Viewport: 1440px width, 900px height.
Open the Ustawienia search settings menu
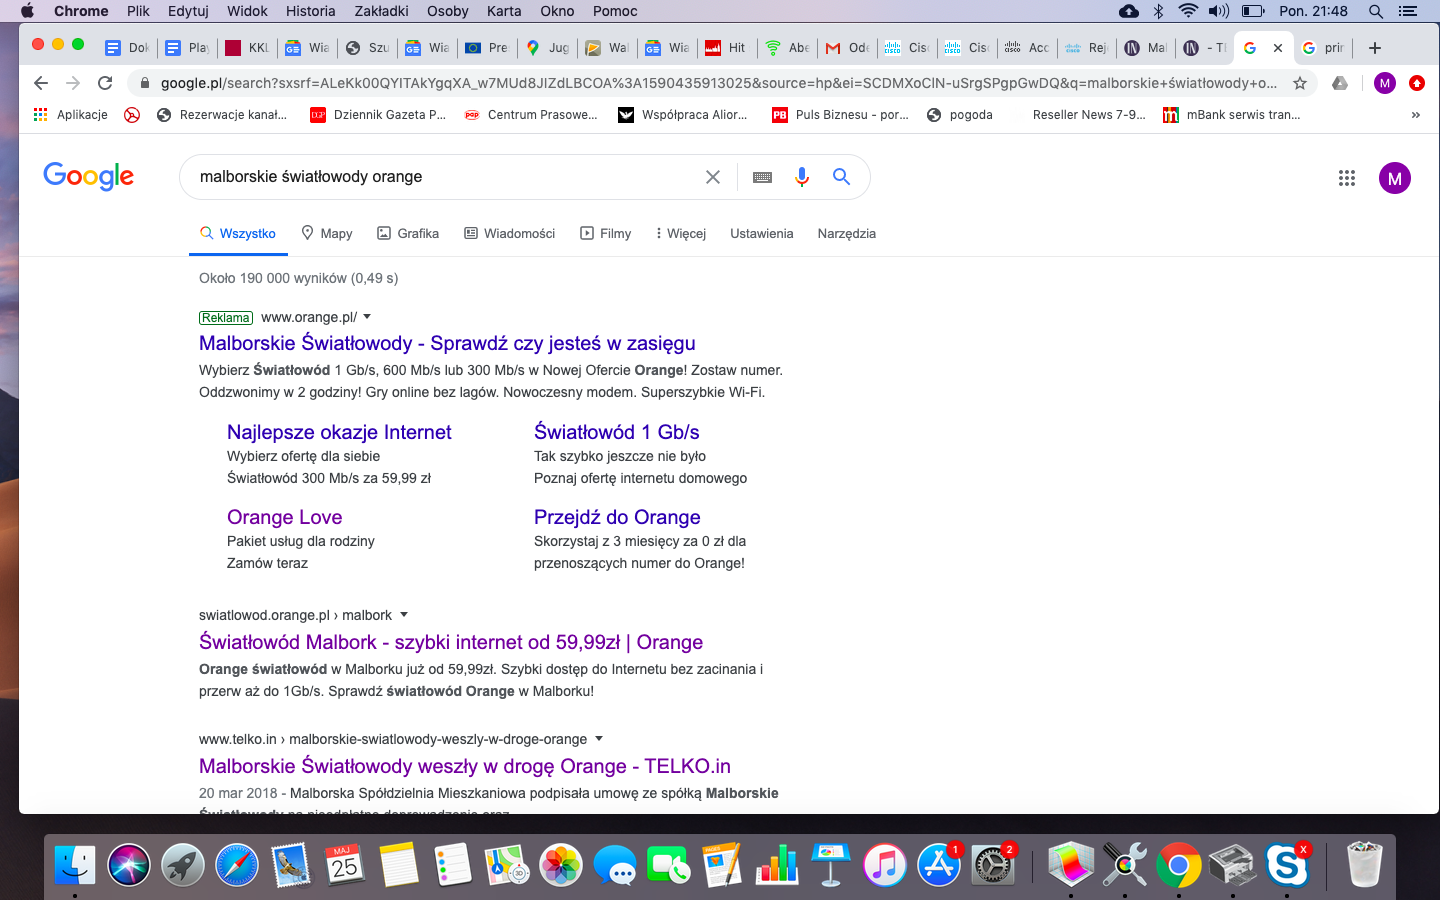point(762,233)
